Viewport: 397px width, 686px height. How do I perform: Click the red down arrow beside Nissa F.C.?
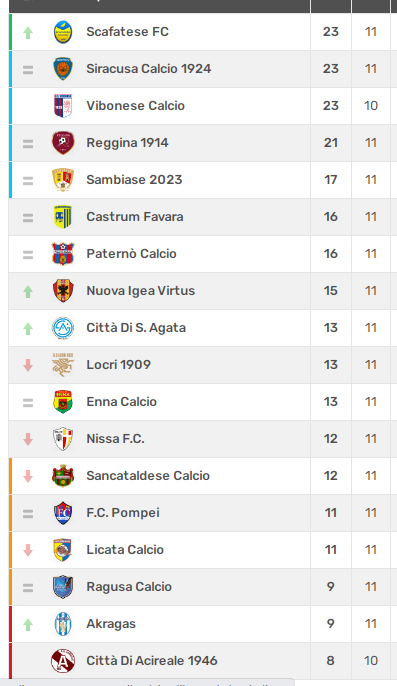28,439
